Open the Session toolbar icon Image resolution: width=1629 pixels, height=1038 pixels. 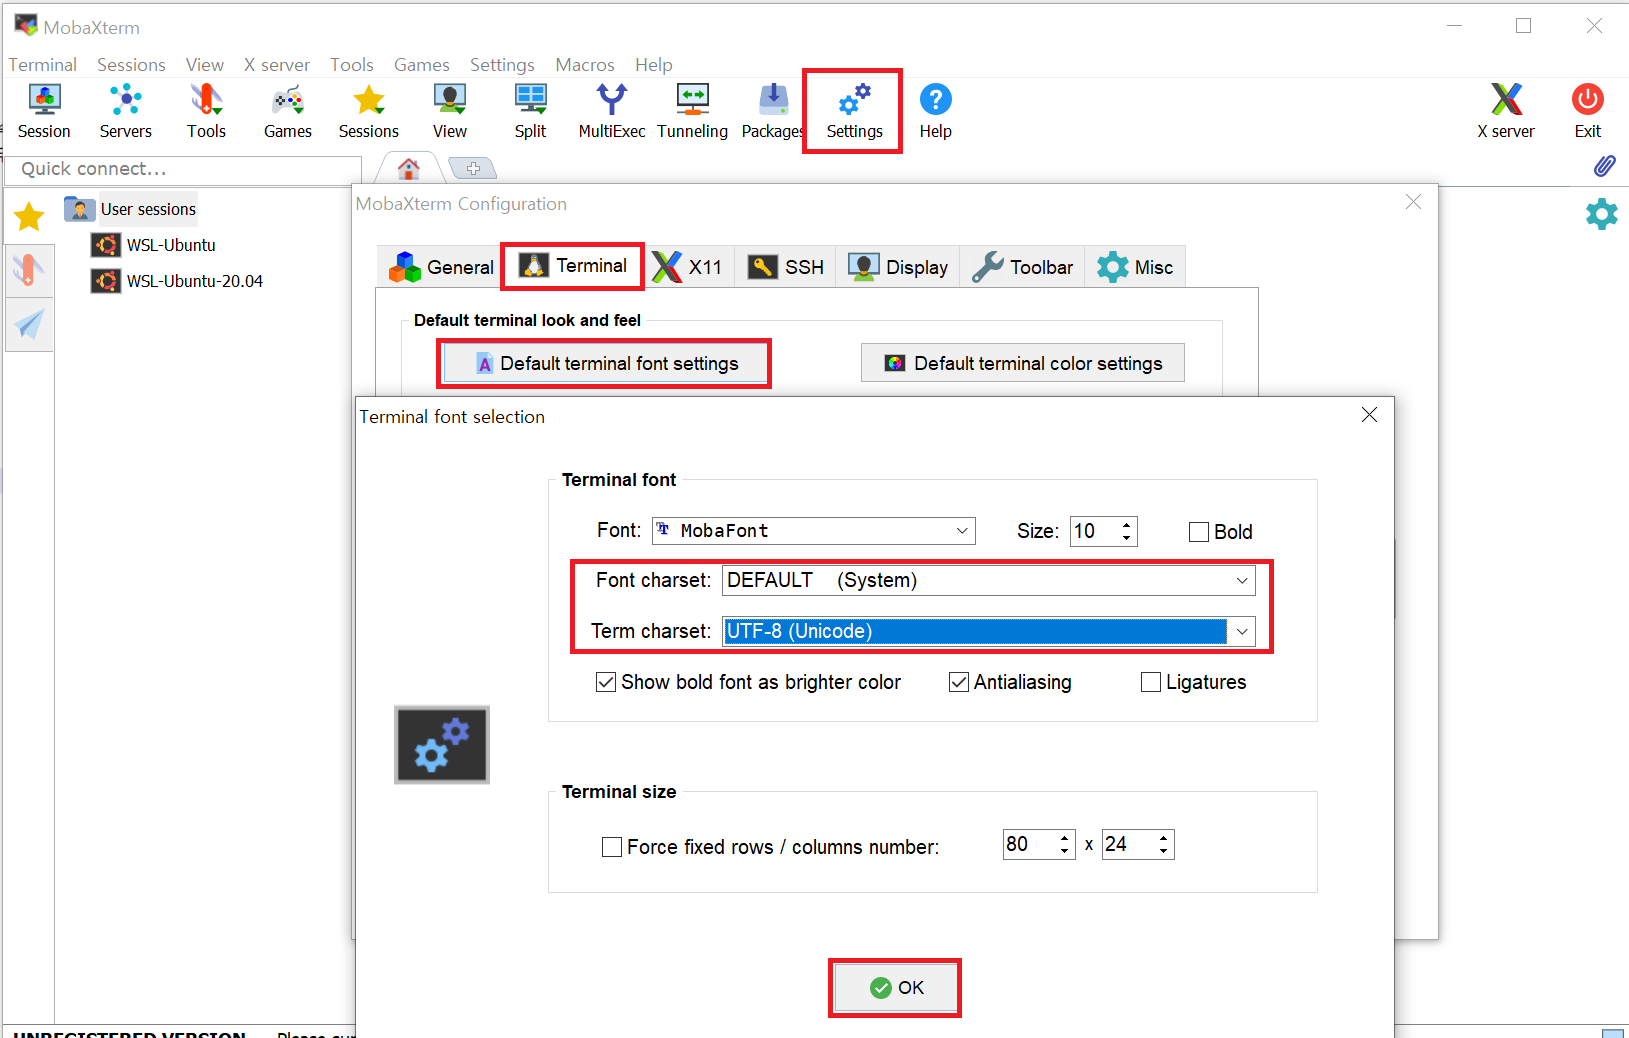[44, 111]
